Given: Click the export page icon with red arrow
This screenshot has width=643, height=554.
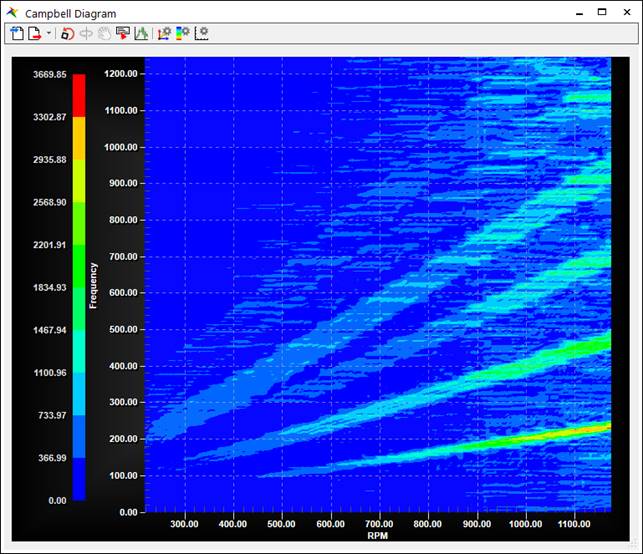Looking at the screenshot, I should pos(34,33).
